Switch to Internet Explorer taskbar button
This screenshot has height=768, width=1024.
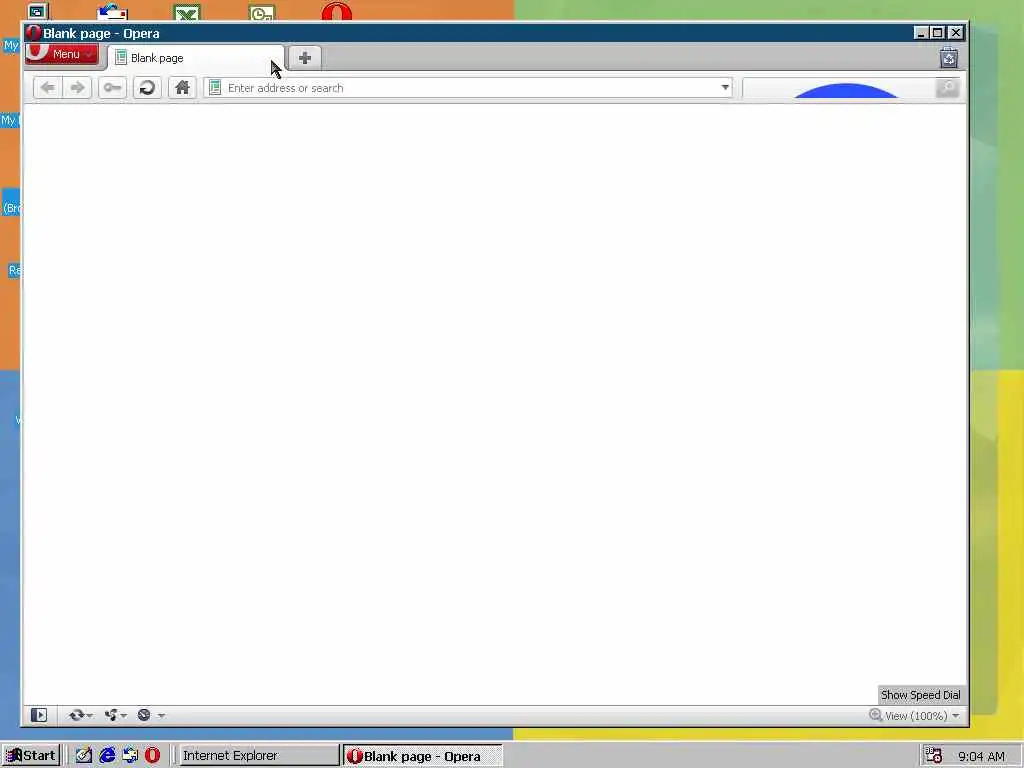click(258, 755)
